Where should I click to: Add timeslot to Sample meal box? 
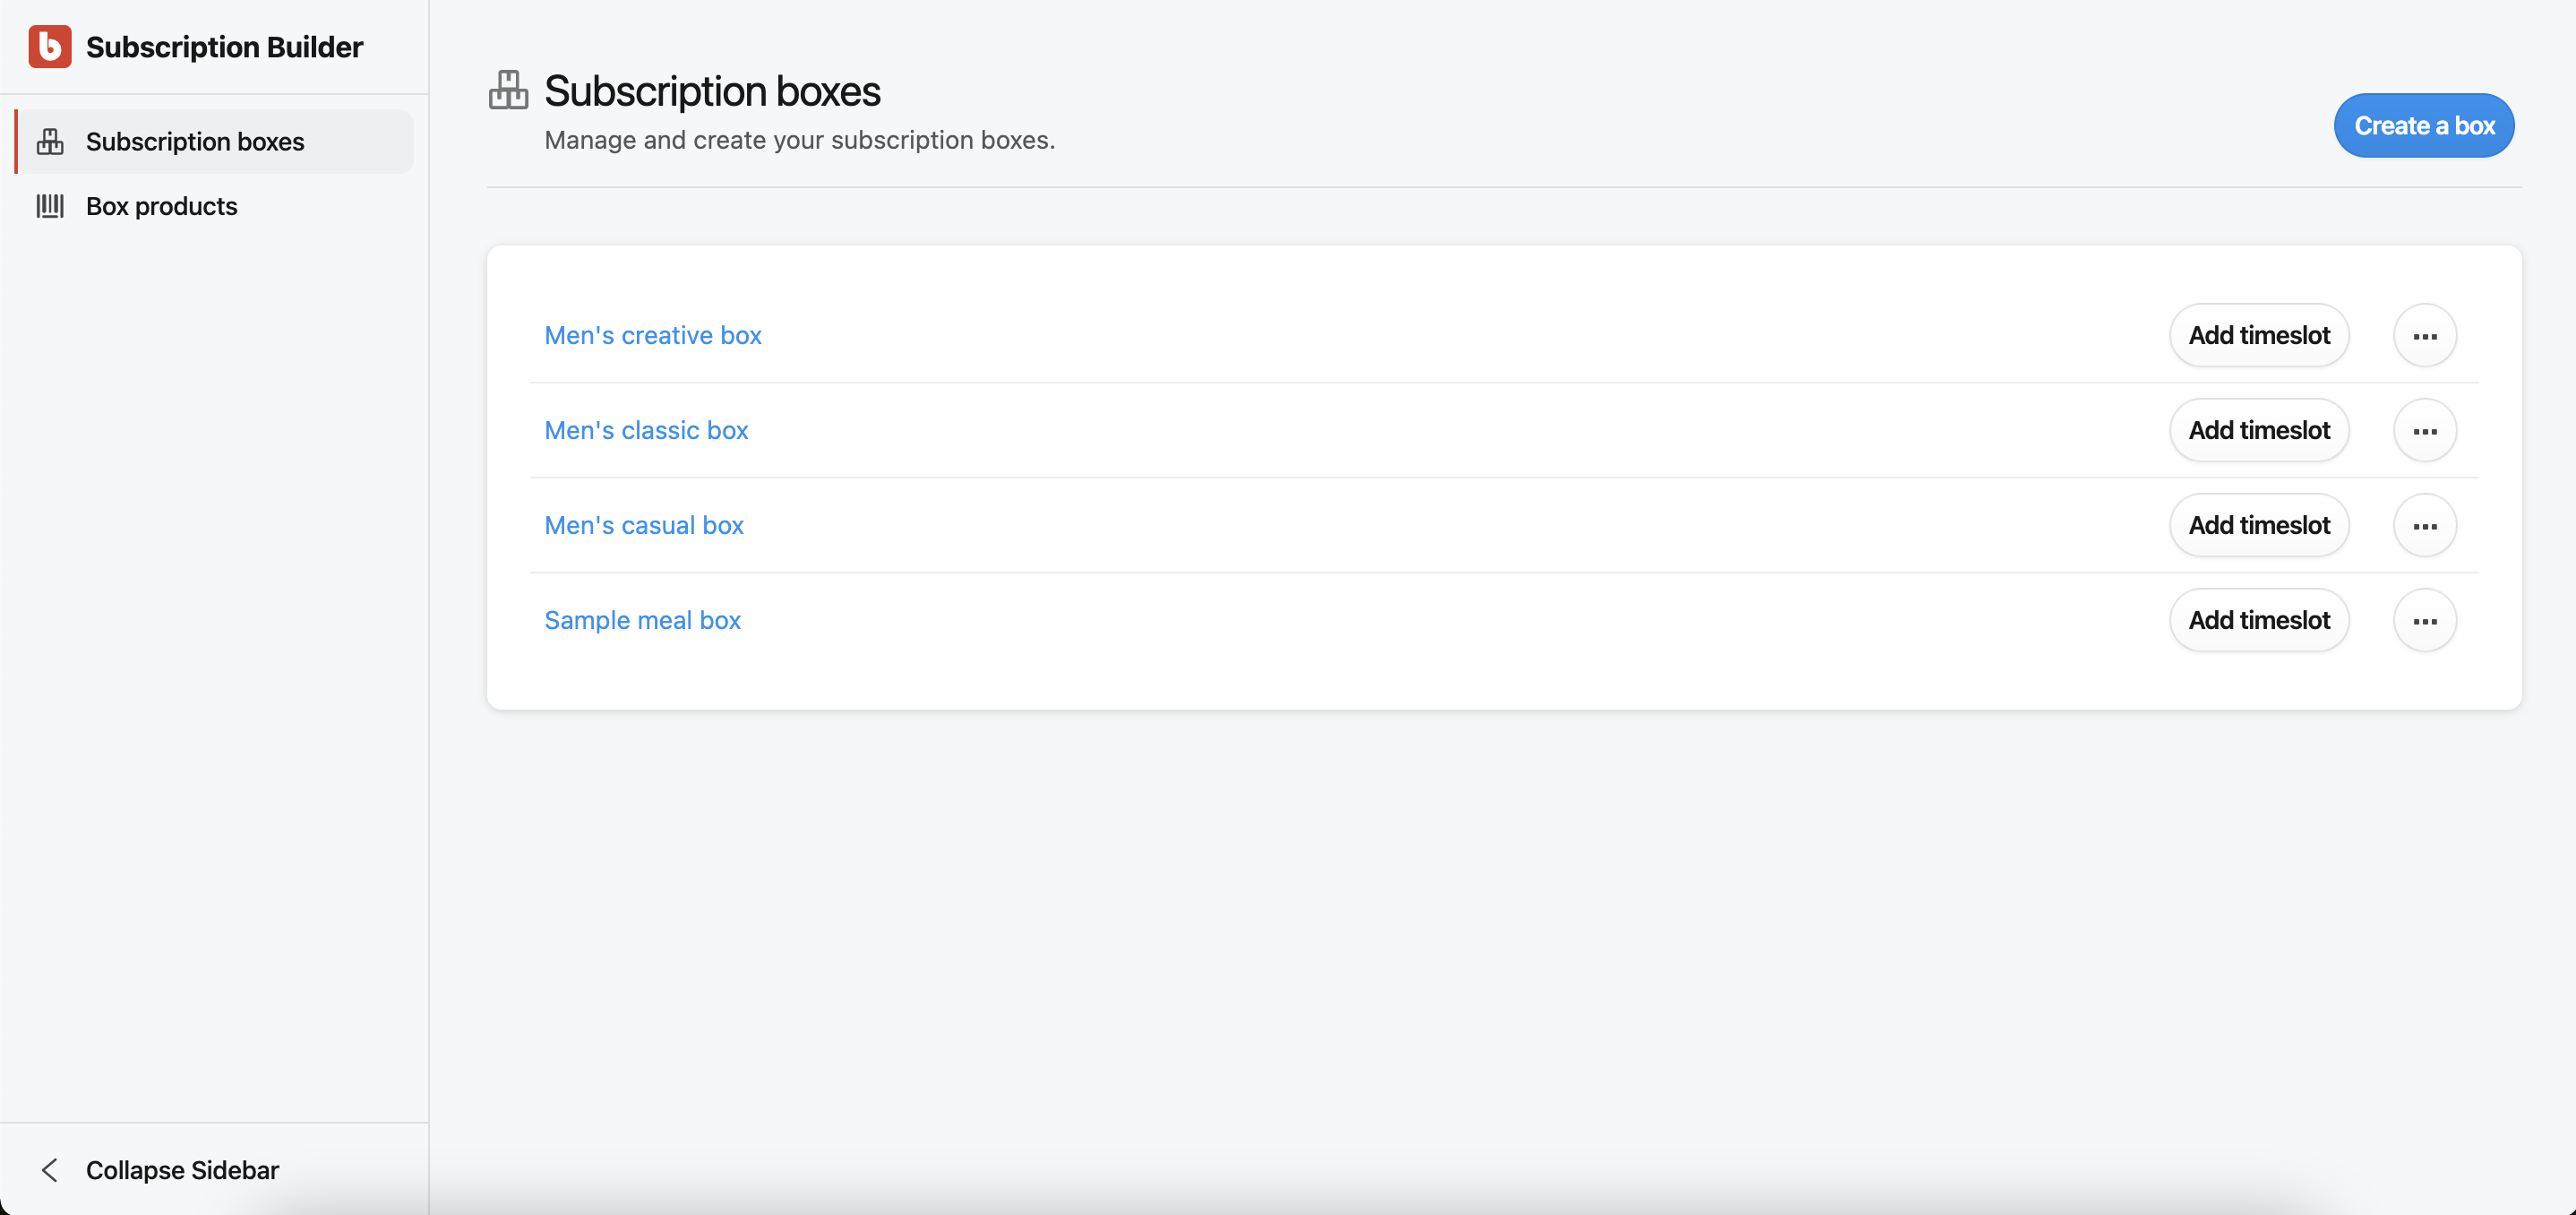tap(2258, 621)
